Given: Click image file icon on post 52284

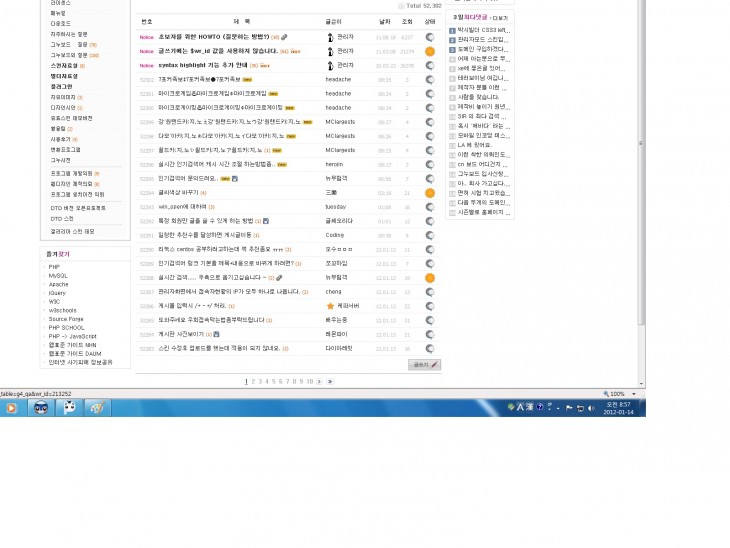Looking at the screenshot, I should click(216, 334).
